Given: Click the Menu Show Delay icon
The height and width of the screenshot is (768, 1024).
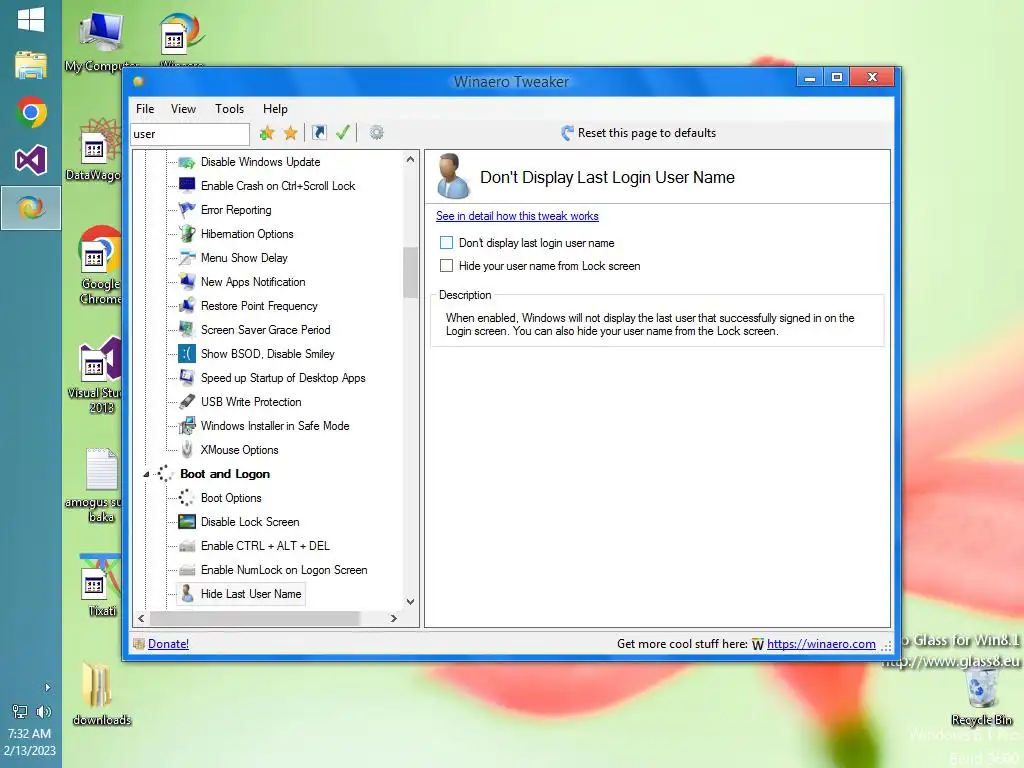Looking at the screenshot, I should pos(187,258).
